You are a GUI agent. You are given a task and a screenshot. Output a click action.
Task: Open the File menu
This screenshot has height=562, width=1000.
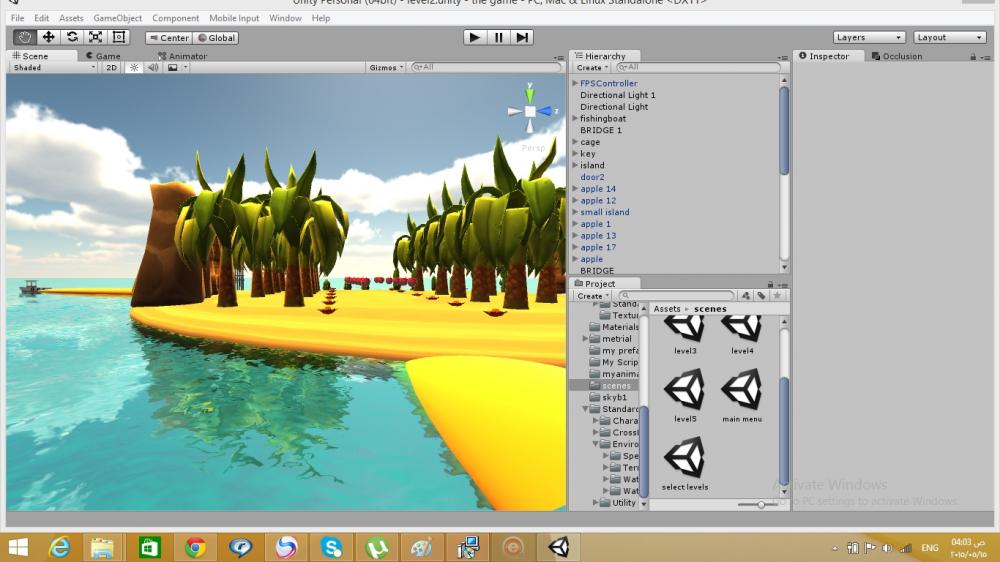point(17,18)
